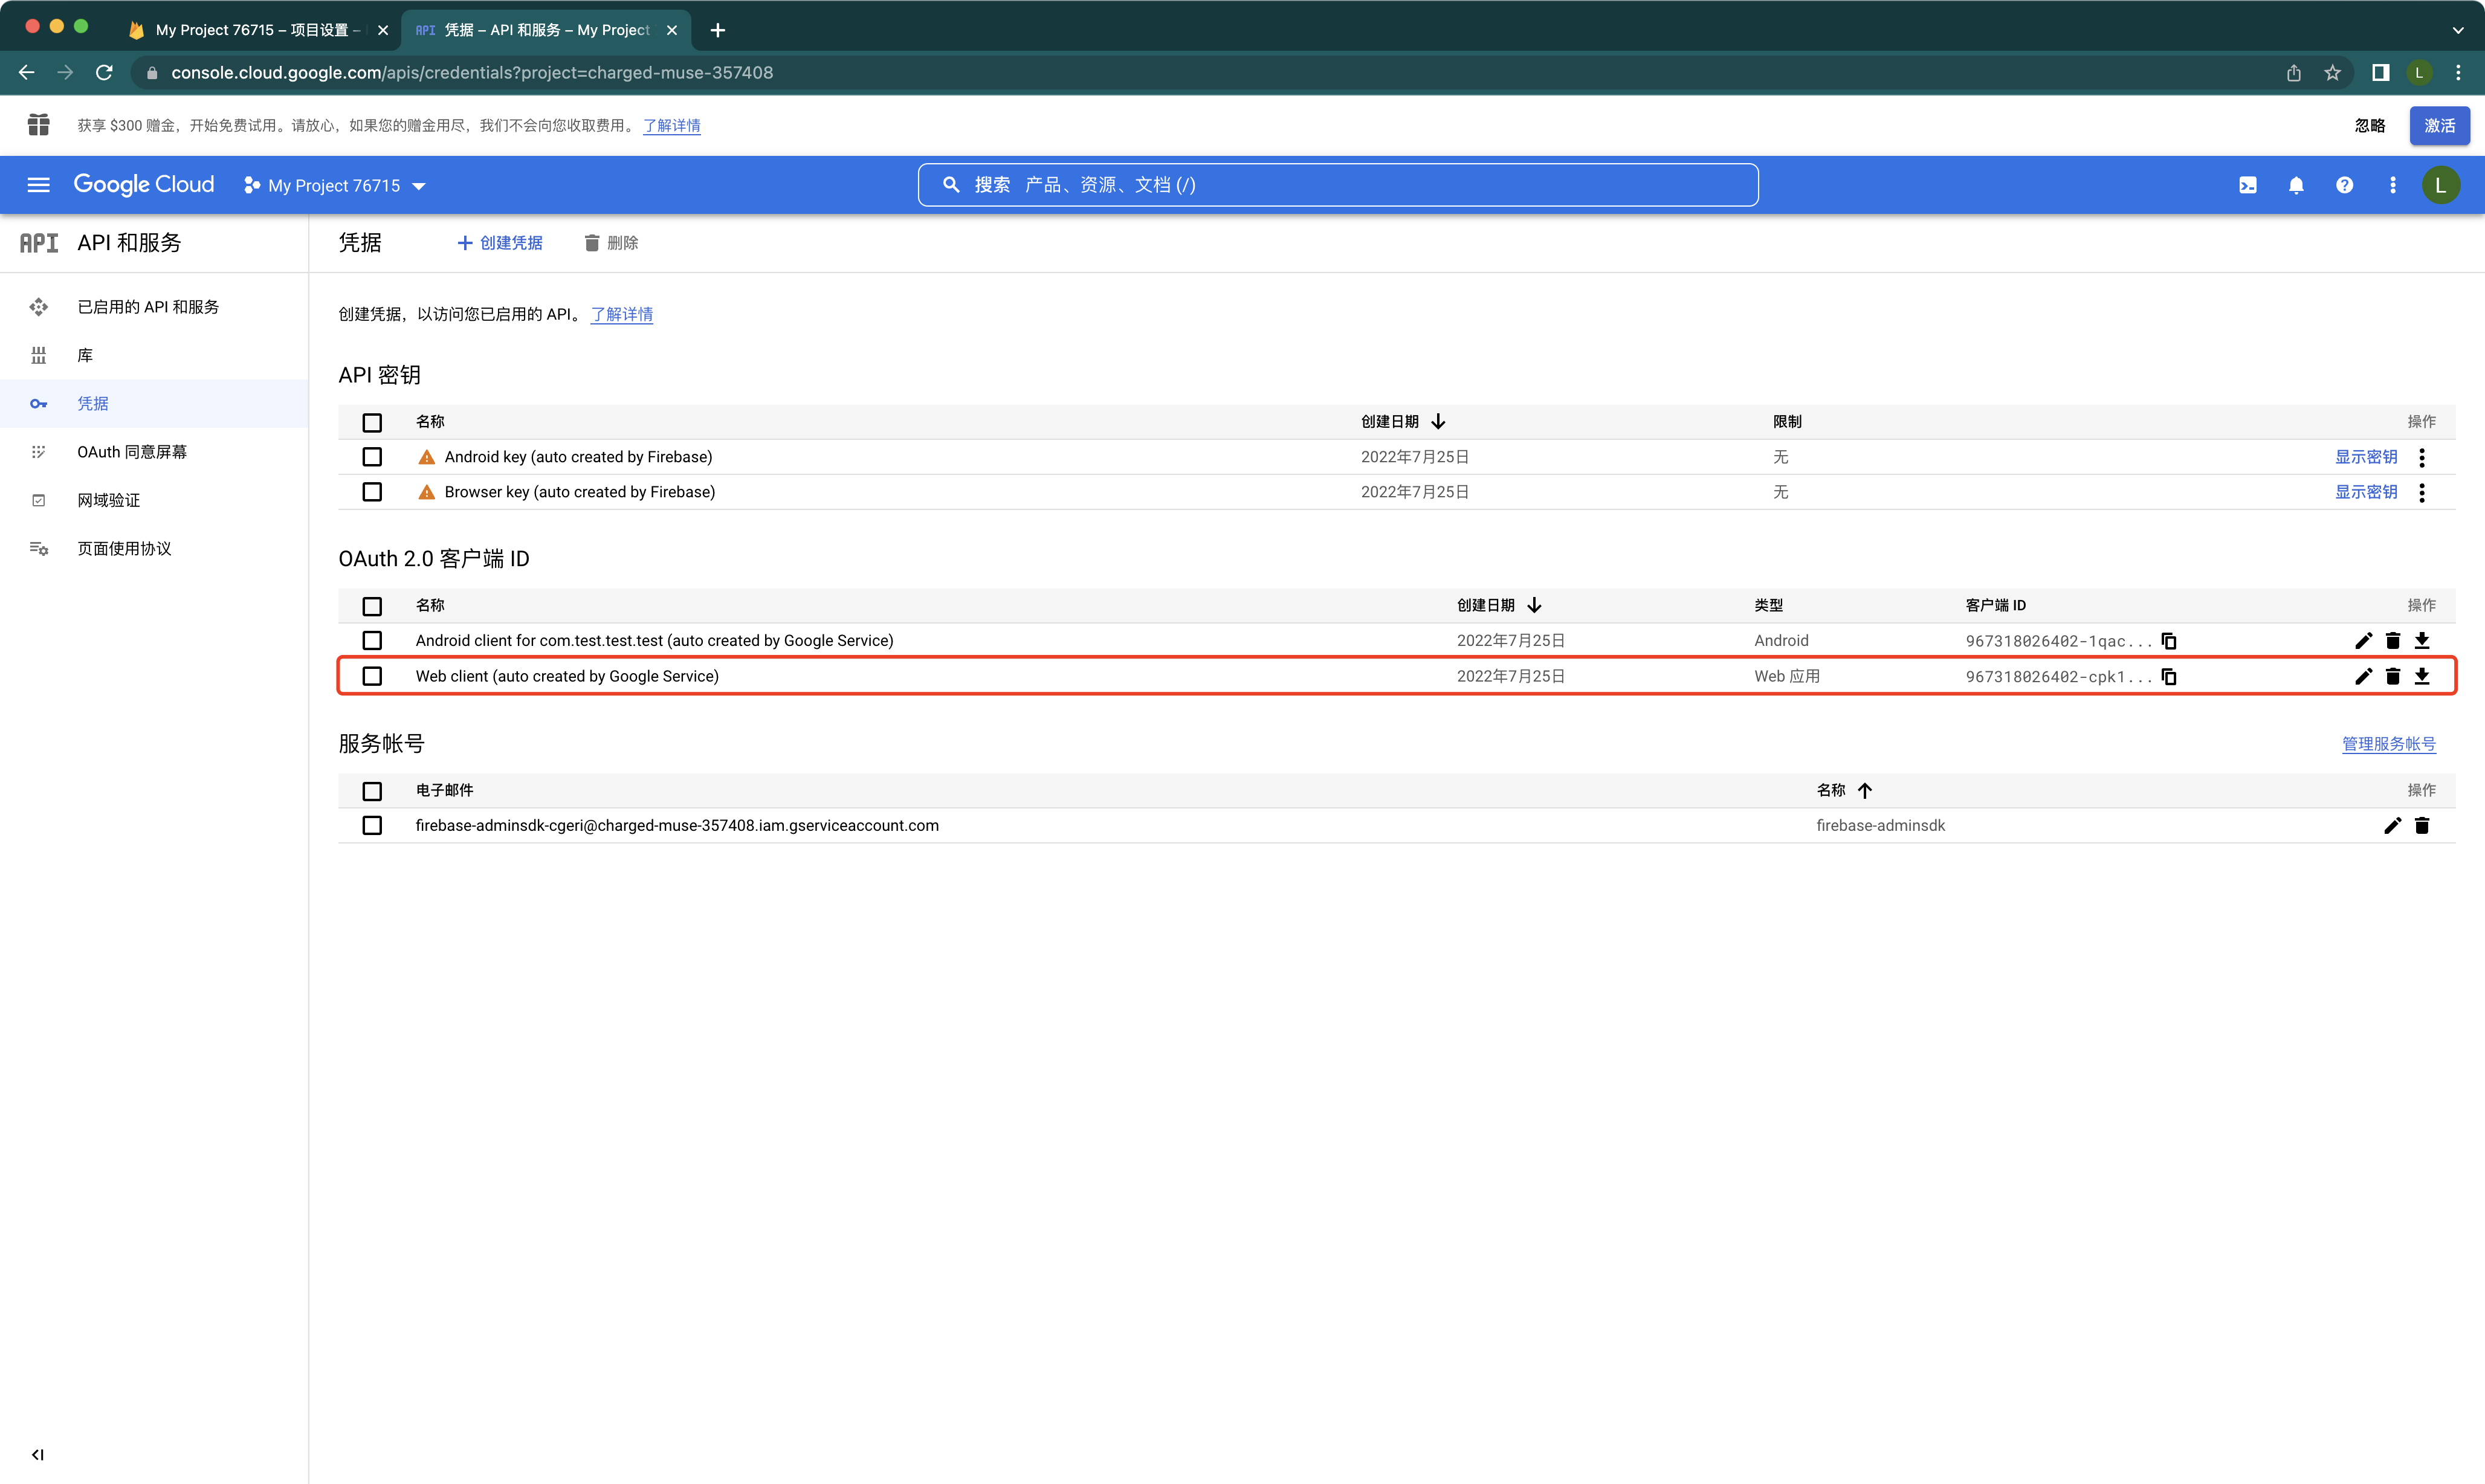
Task: Sort API keys by creation date
Action: pos(1403,422)
